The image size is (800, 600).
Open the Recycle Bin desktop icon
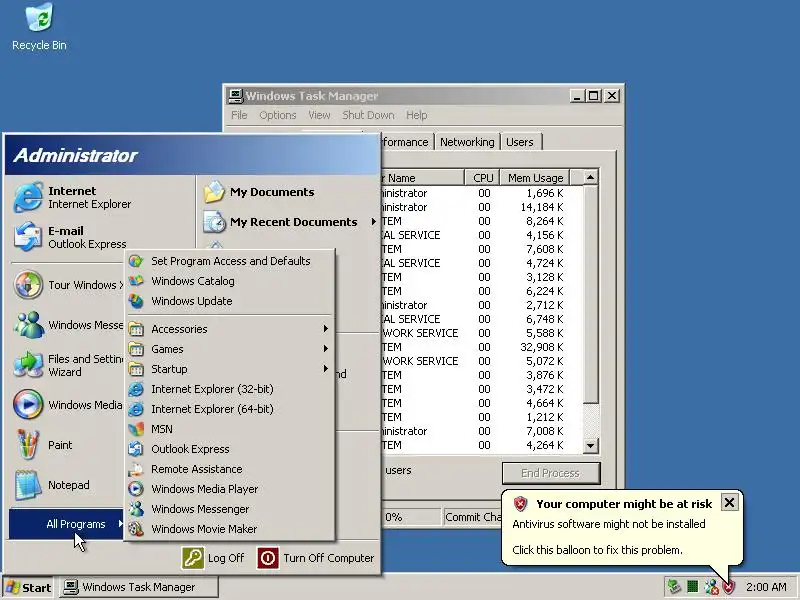click(x=39, y=27)
